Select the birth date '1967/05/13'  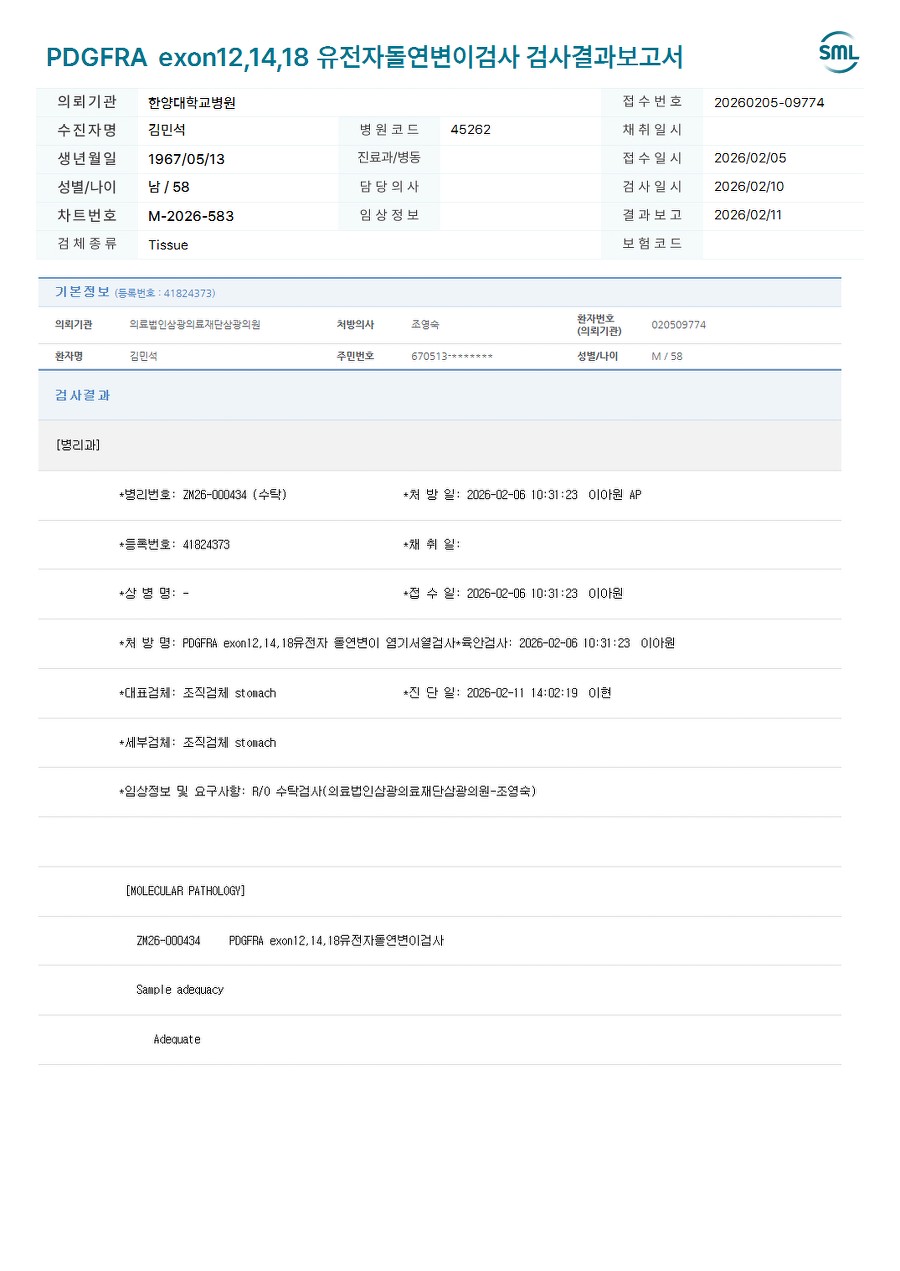pyautogui.click(x=186, y=159)
